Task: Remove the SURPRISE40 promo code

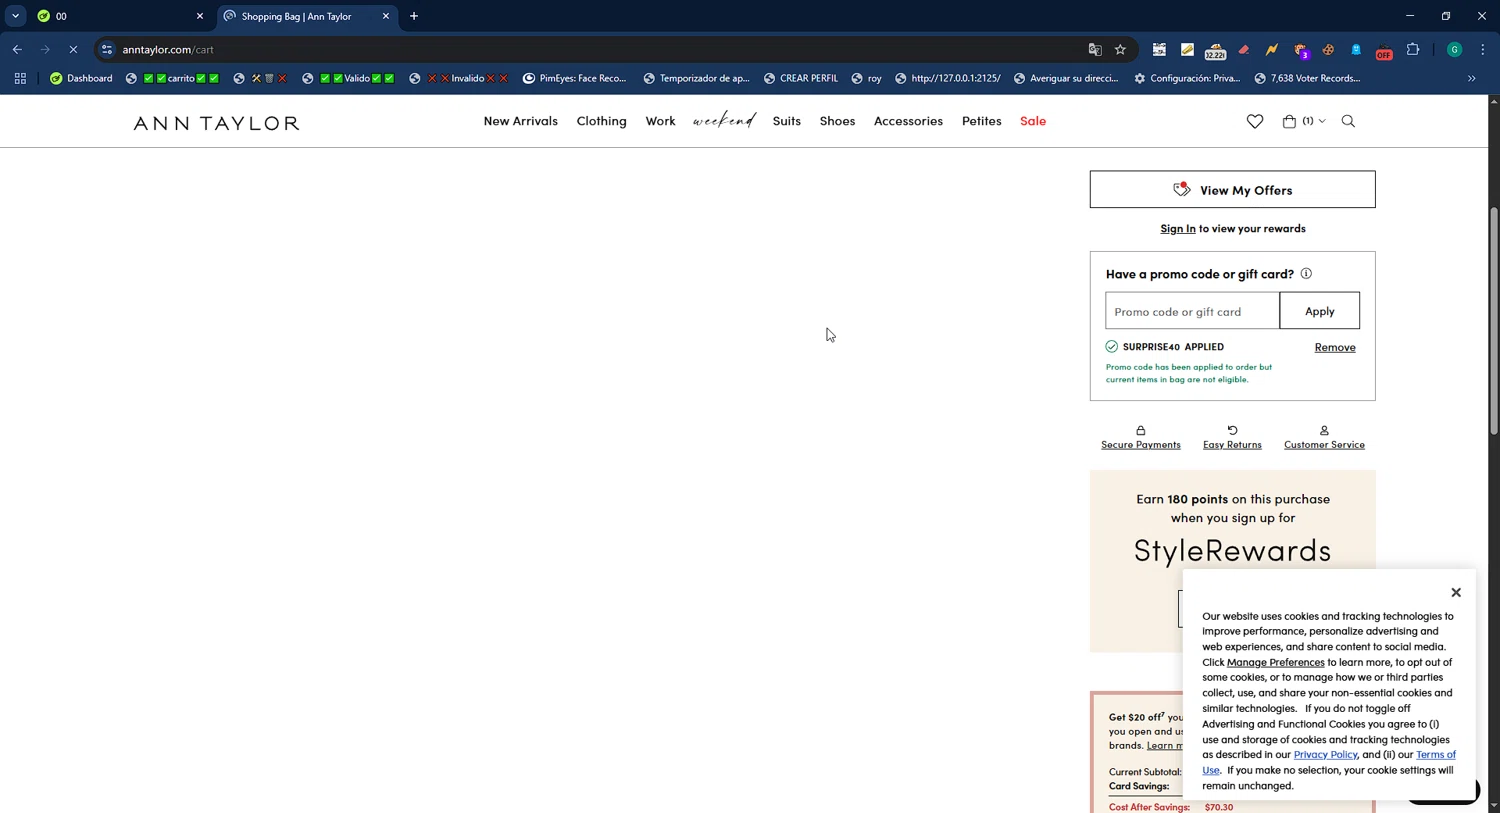Action: [x=1334, y=347]
